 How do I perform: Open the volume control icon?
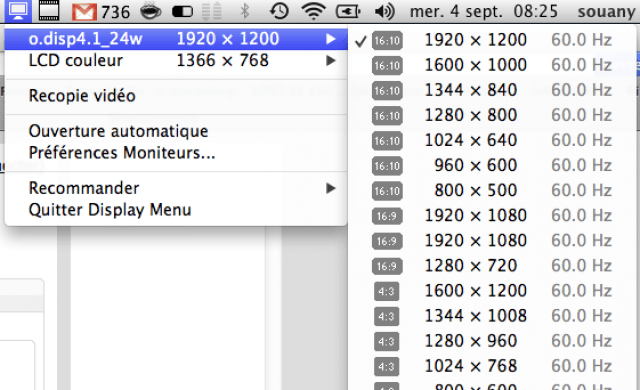coord(384,11)
